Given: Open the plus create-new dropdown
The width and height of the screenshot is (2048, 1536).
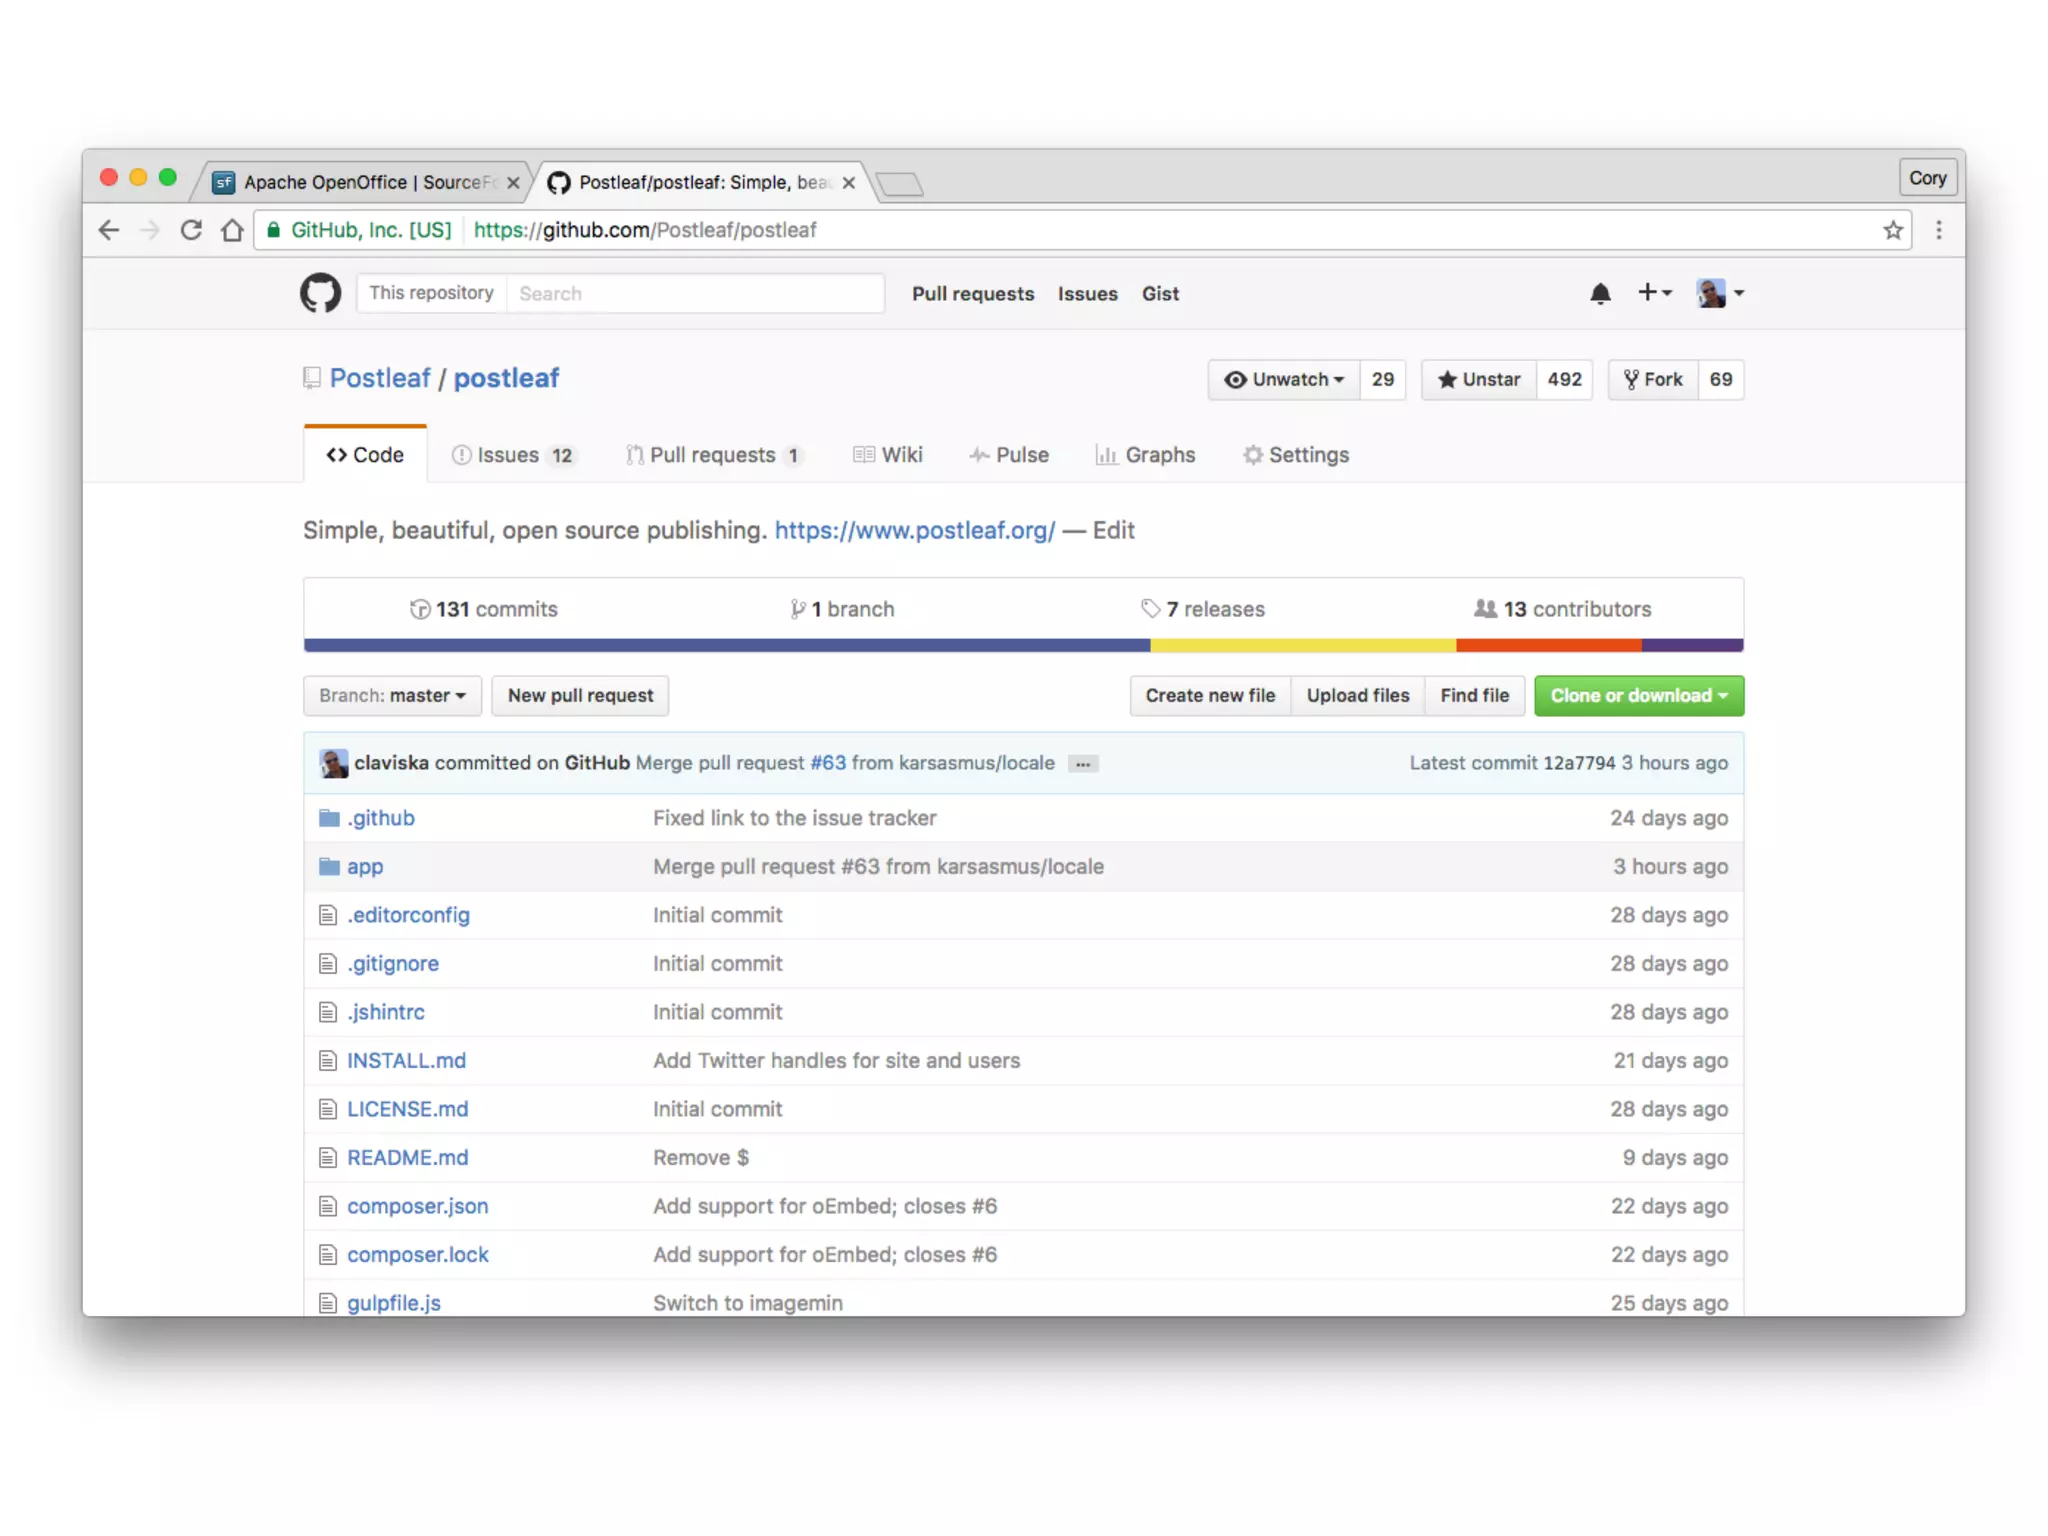Looking at the screenshot, I should pyautogui.click(x=1654, y=293).
